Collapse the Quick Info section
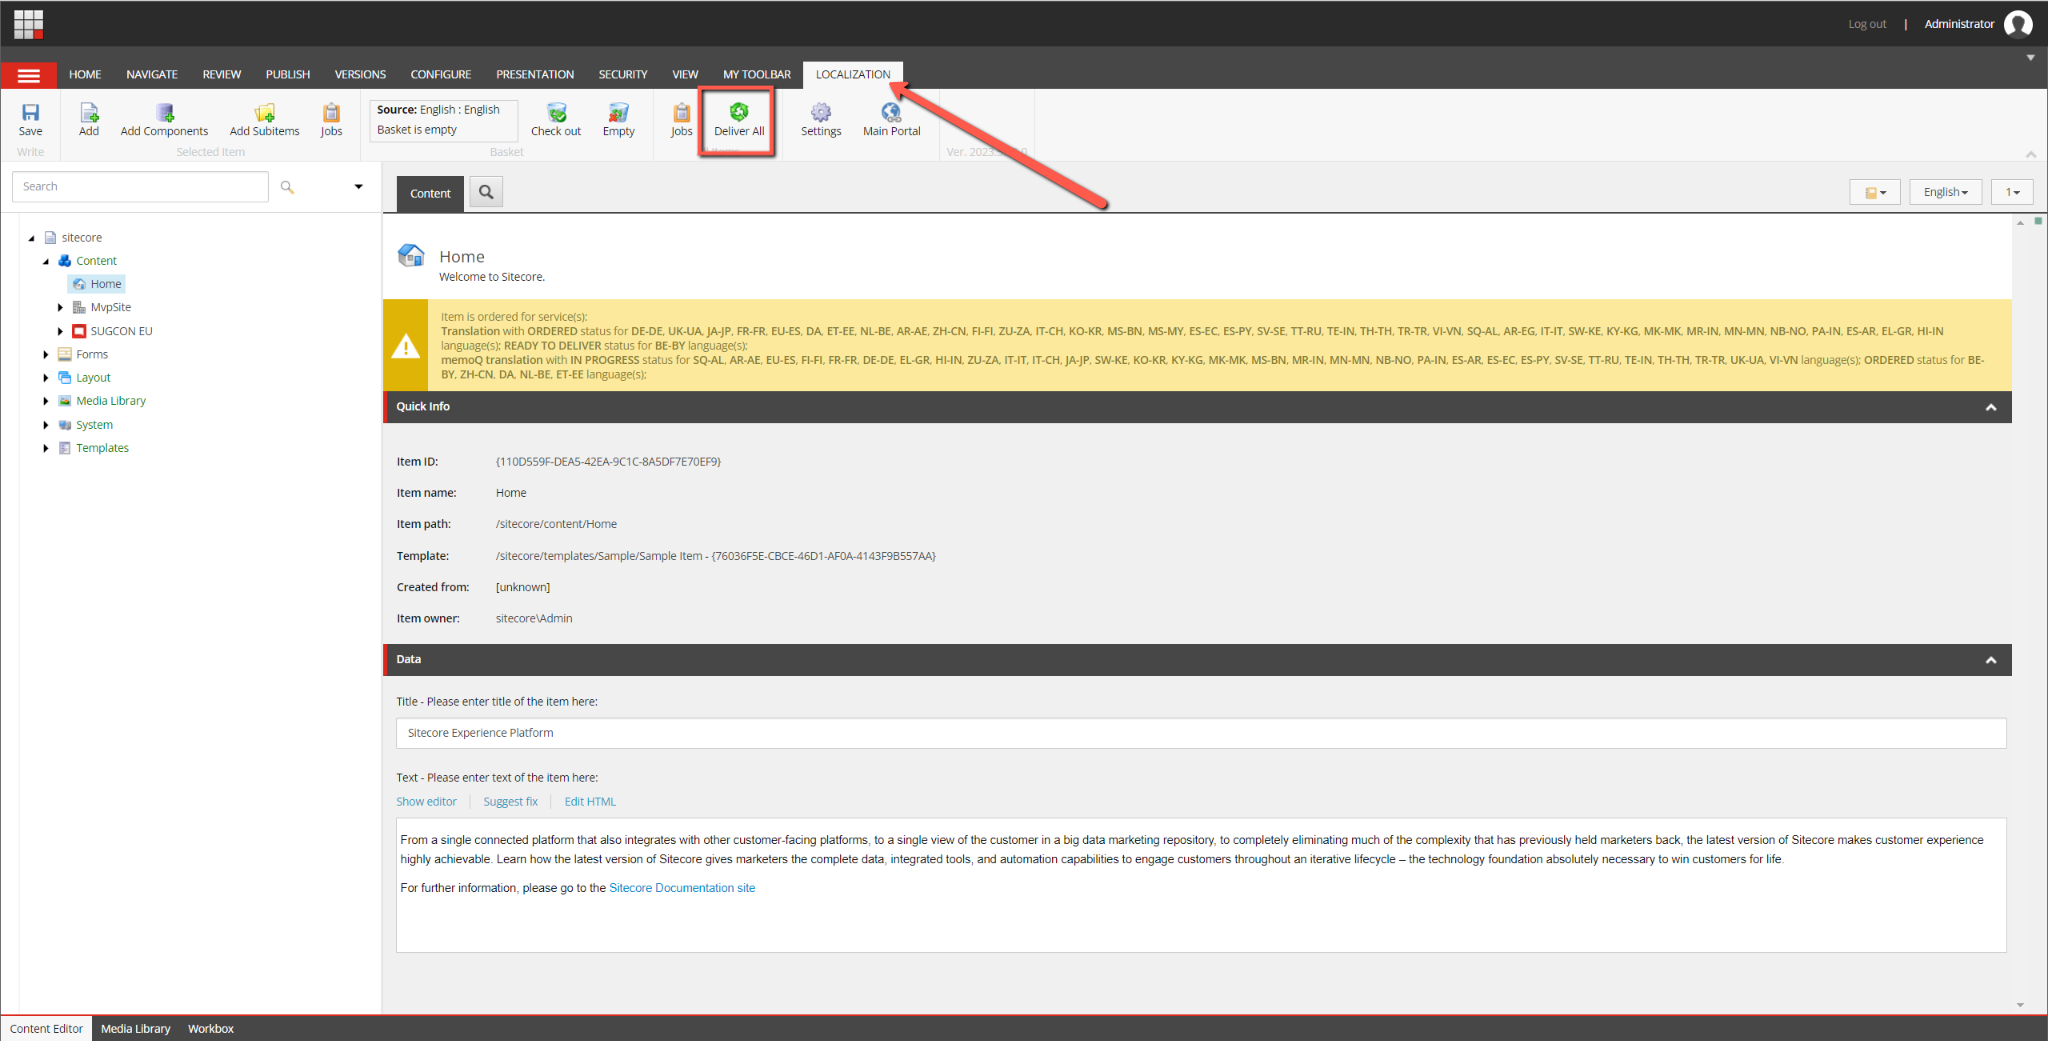Image resolution: width=2048 pixels, height=1041 pixels. click(1990, 407)
